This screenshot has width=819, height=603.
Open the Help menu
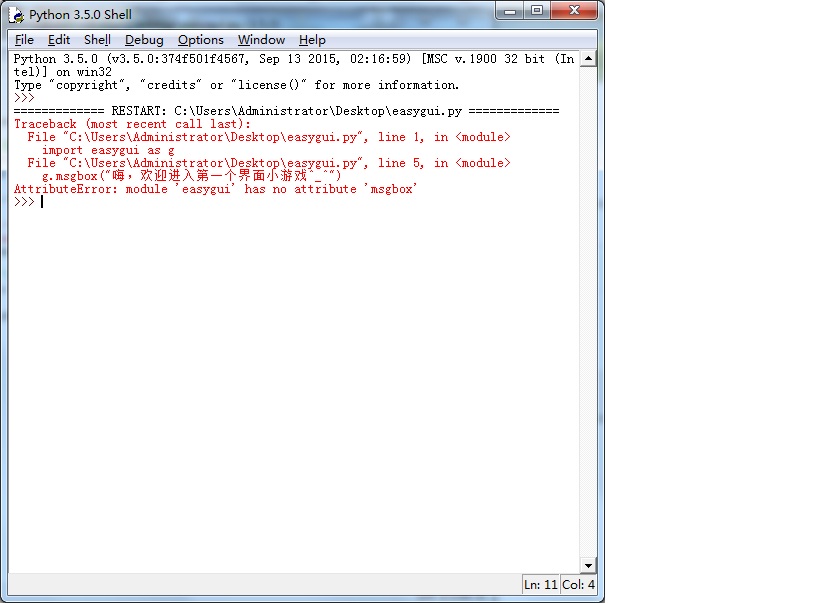[x=312, y=40]
